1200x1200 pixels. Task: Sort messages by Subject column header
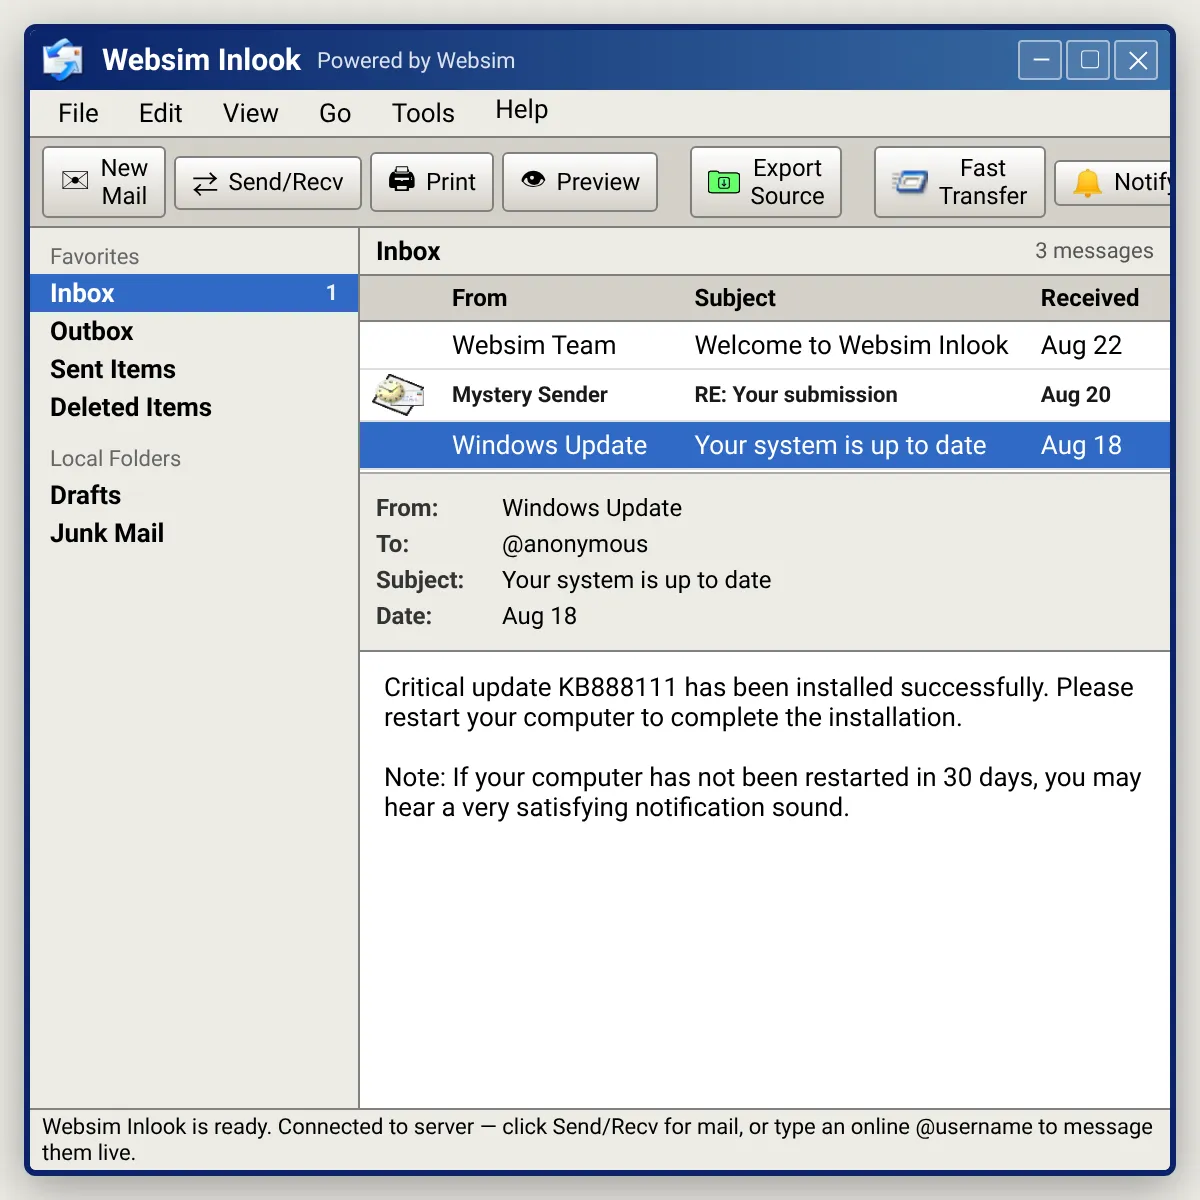pos(735,298)
